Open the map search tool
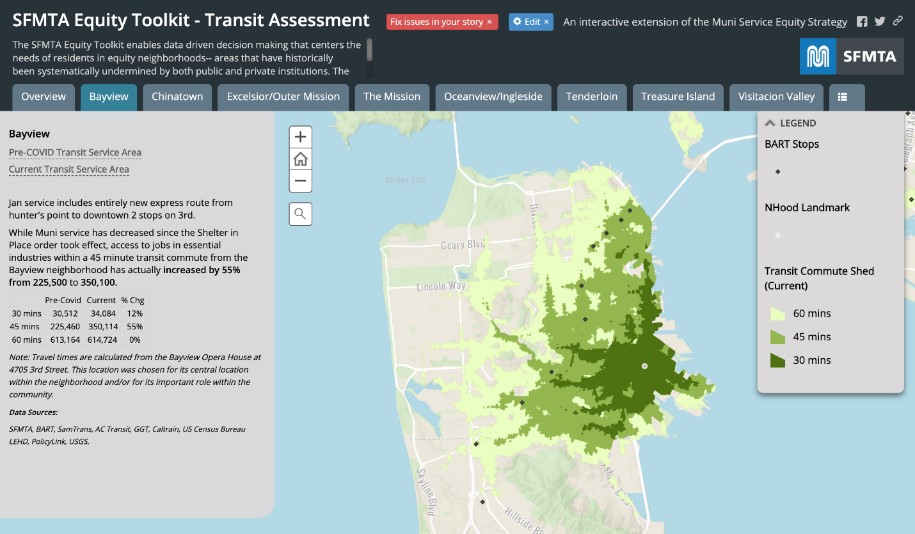The image size is (915, 534). (x=301, y=213)
